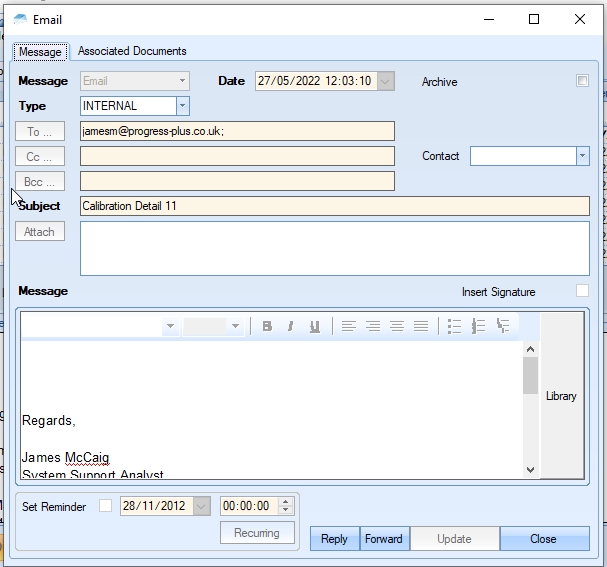Tick the Archive checkbox
This screenshot has width=607, height=567.
point(582,81)
